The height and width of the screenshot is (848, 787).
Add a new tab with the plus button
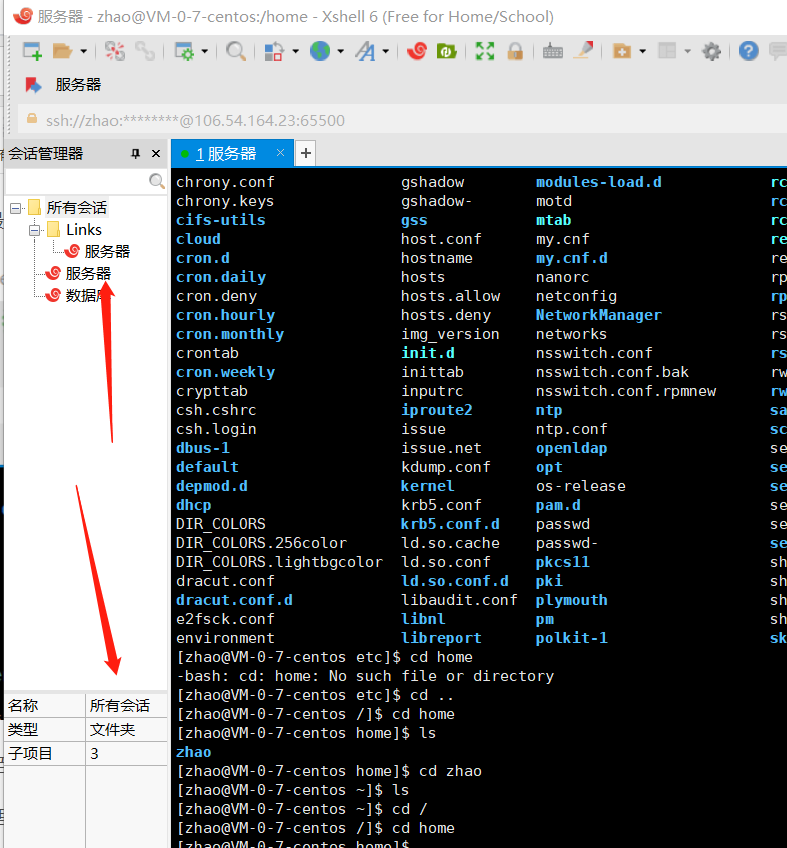(306, 153)
